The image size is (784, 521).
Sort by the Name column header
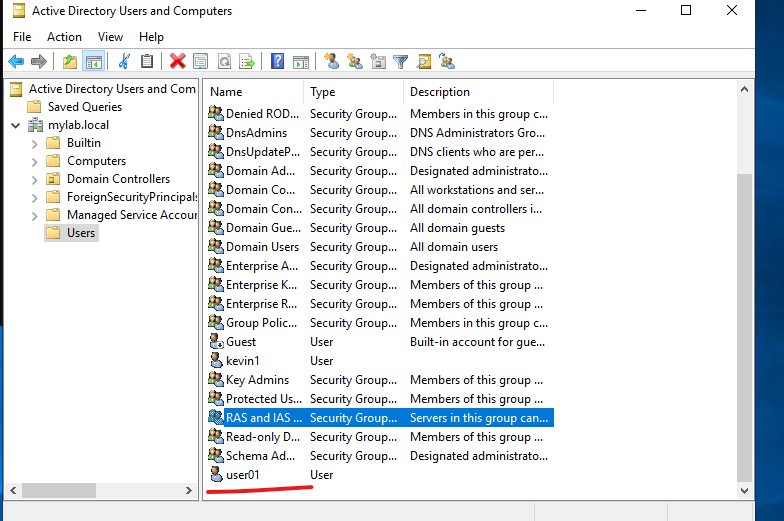(x=254, y=92)
